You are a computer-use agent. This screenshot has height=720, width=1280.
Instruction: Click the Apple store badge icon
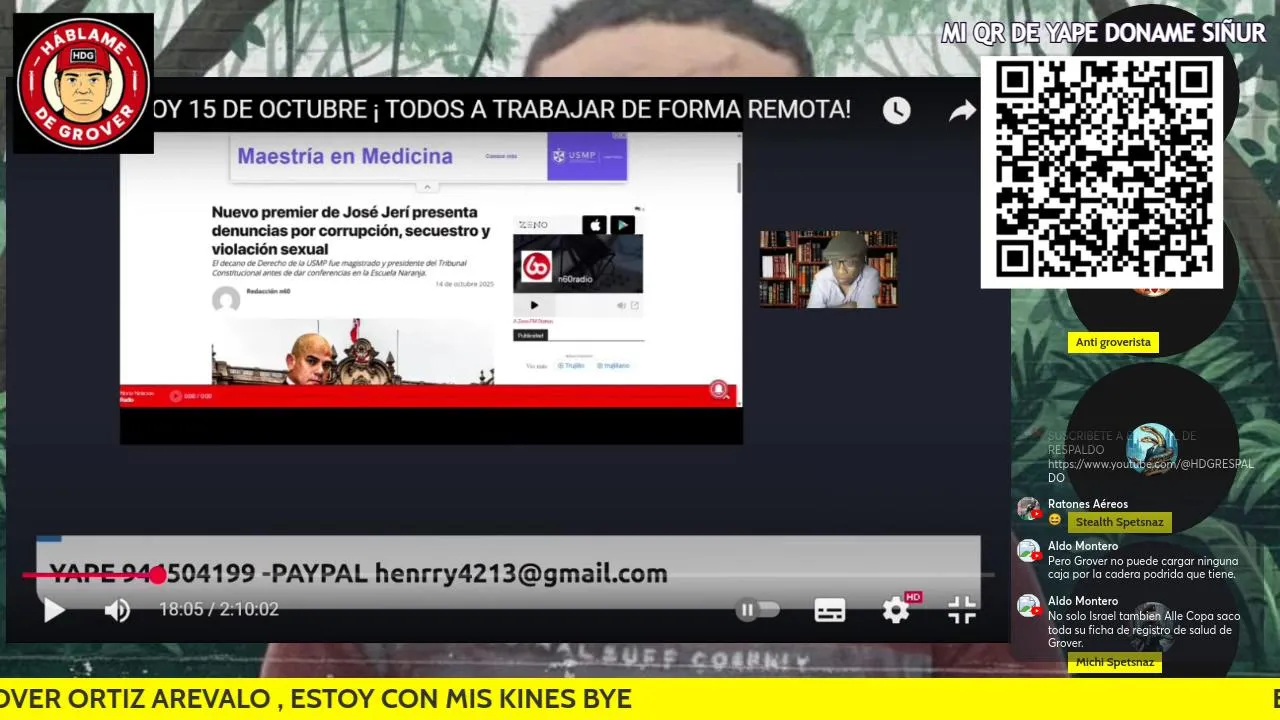pyautogui.click(x=594, y=225)
